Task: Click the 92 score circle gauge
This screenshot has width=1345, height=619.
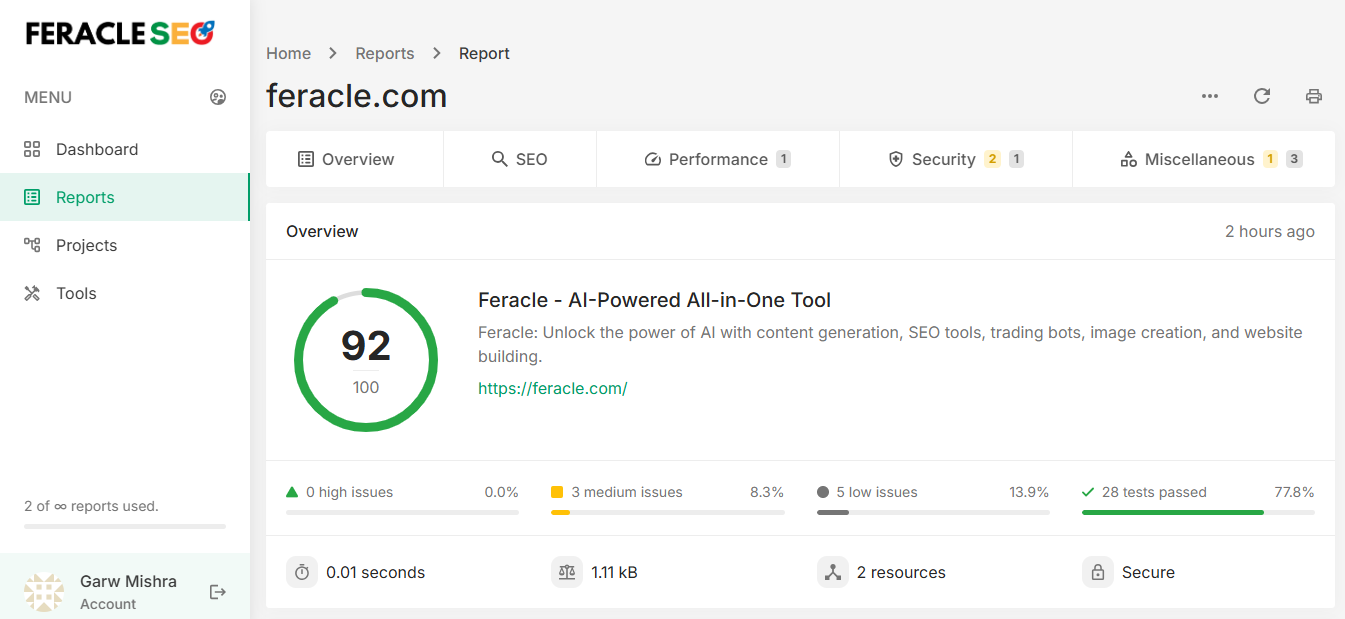Action: pyautogui.click(x=366, y=360)
